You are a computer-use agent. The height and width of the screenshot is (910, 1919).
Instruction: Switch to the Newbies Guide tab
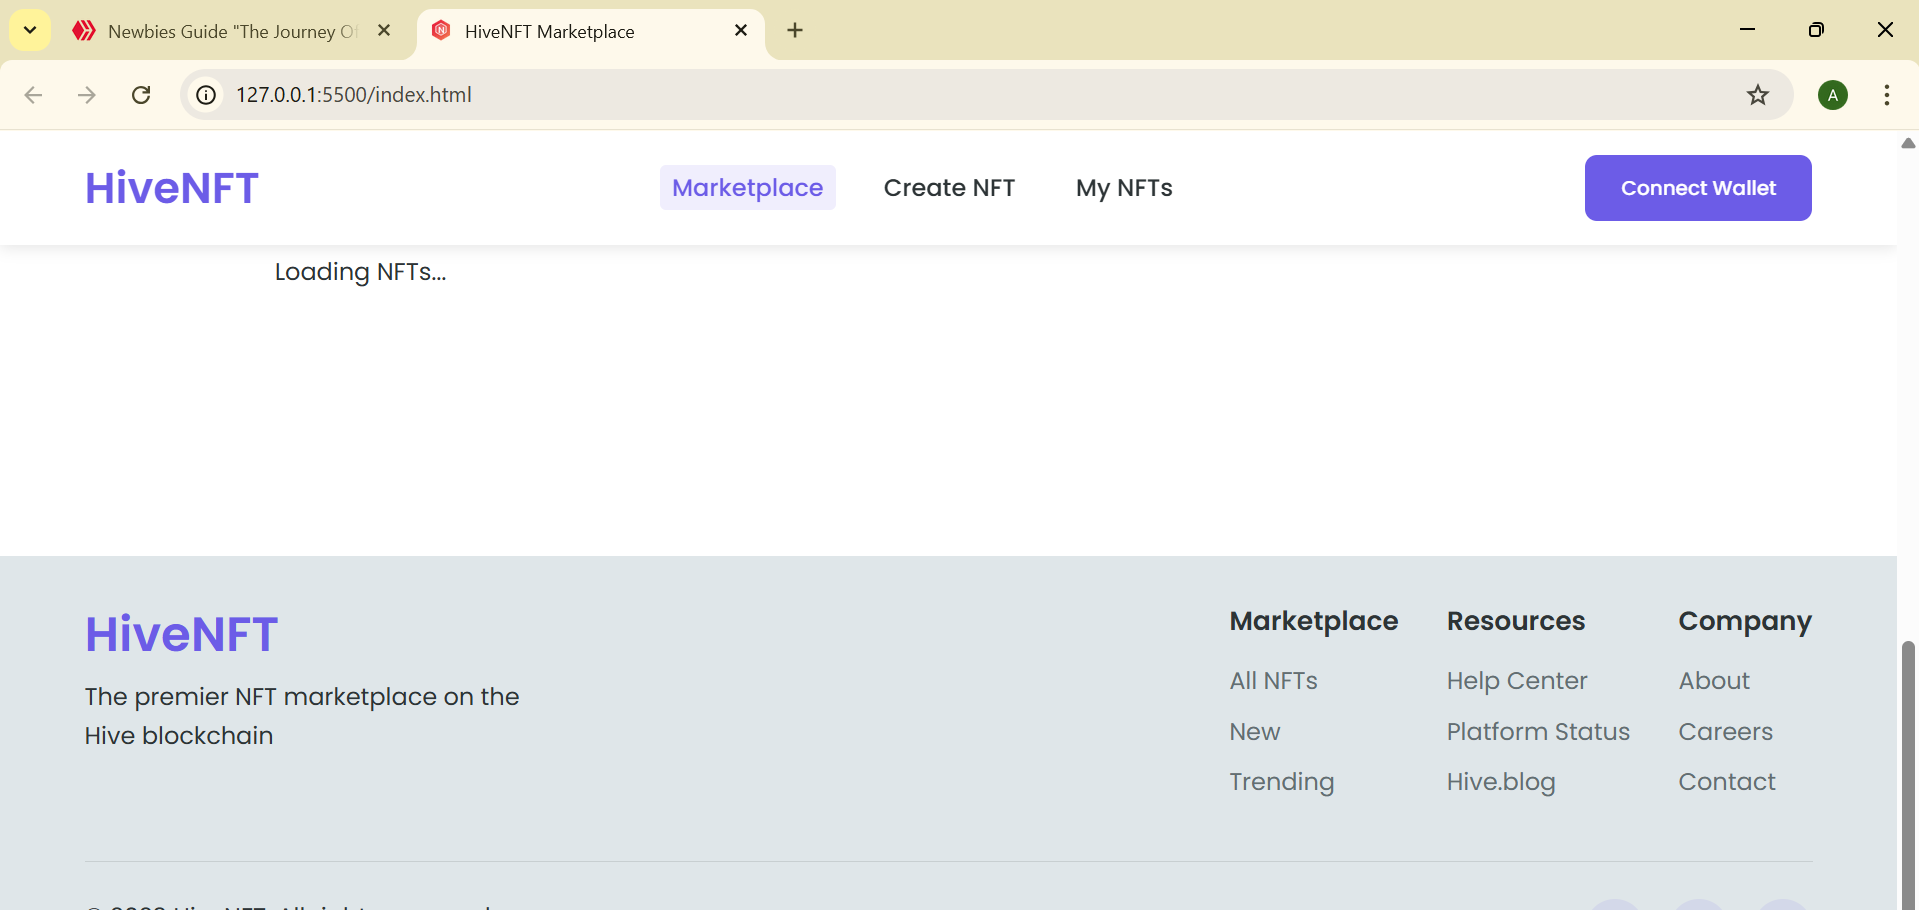point(232,31)
